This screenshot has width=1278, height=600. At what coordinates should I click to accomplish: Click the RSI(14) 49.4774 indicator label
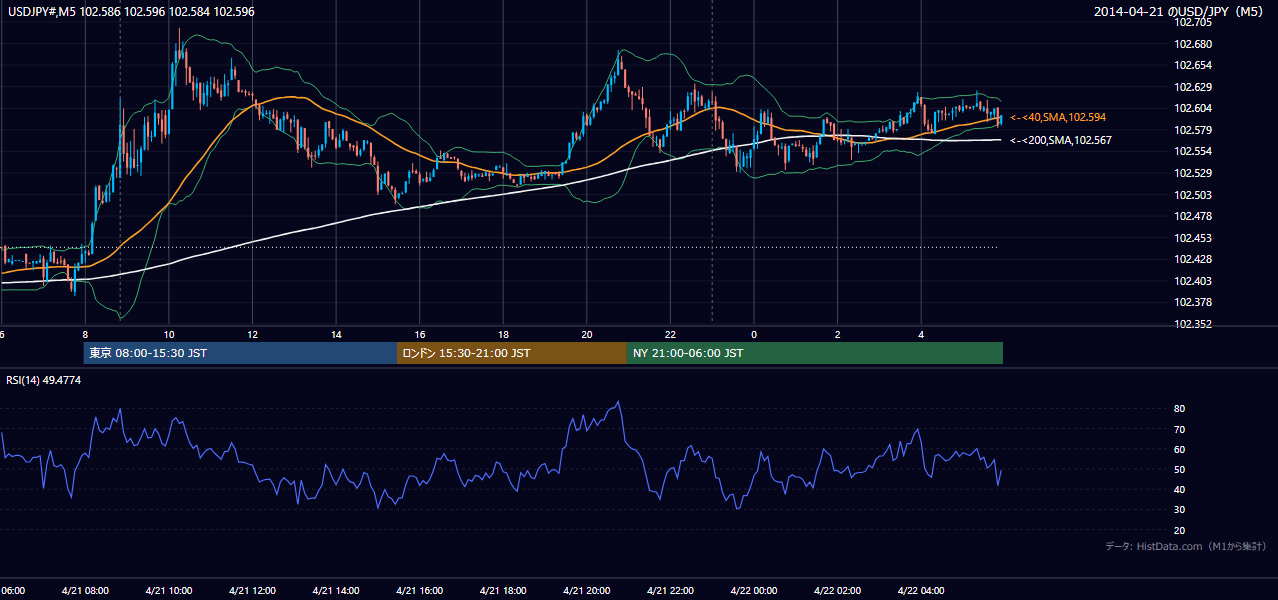44,380
